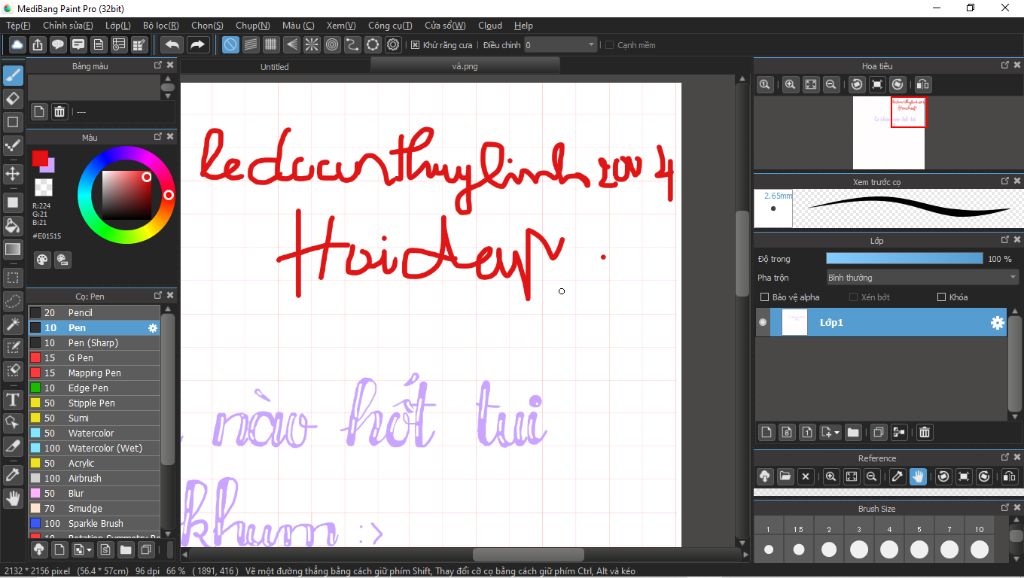This screenshot has height=578, width=1024.
Task: Select eyedropper in Reference panel
Action: click(x=897, y=477)
